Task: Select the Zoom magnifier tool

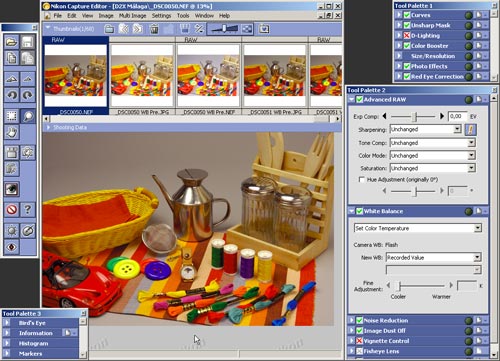Action: 28,116
